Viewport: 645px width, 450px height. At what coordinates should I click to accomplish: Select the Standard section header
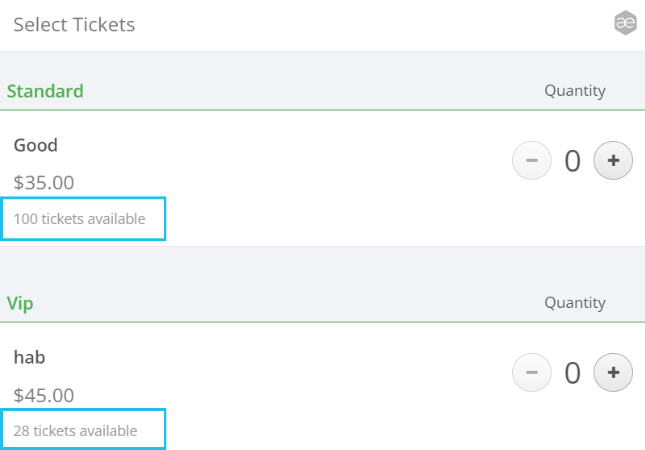pos(45,91)
